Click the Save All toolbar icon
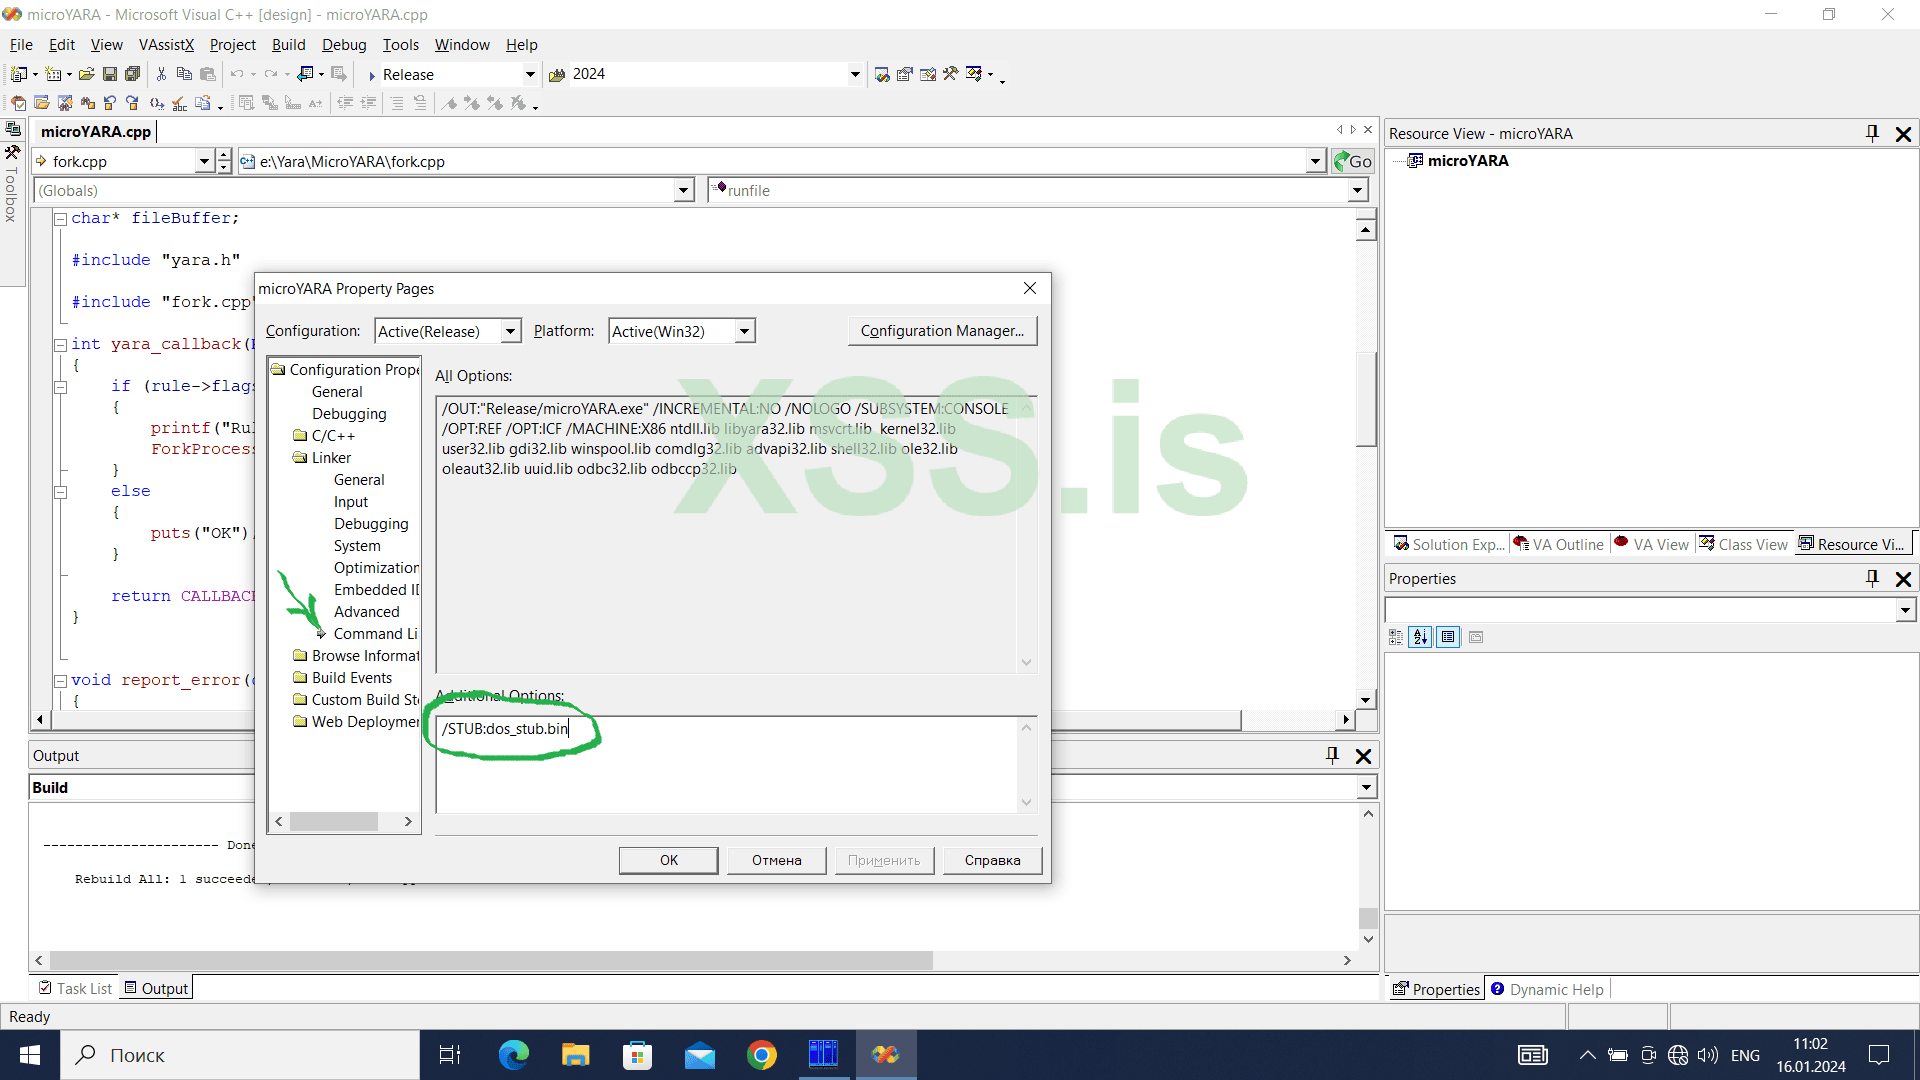The image size is (1920, 1080). pos(132,74)
